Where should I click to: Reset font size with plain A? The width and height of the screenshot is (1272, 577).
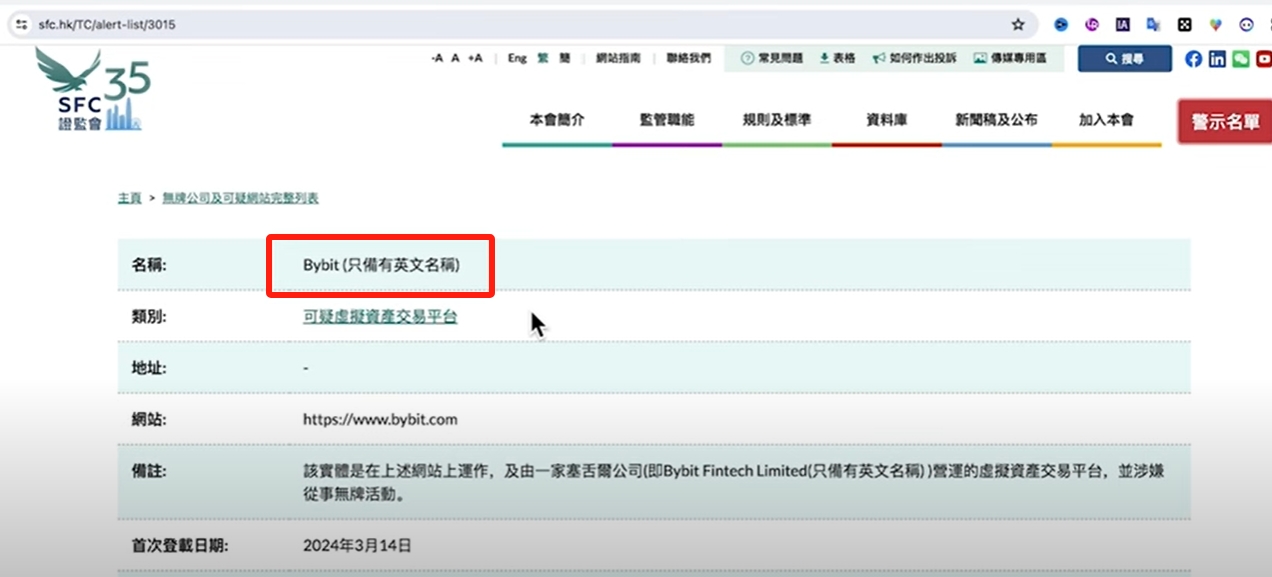(x=455, y=58)
